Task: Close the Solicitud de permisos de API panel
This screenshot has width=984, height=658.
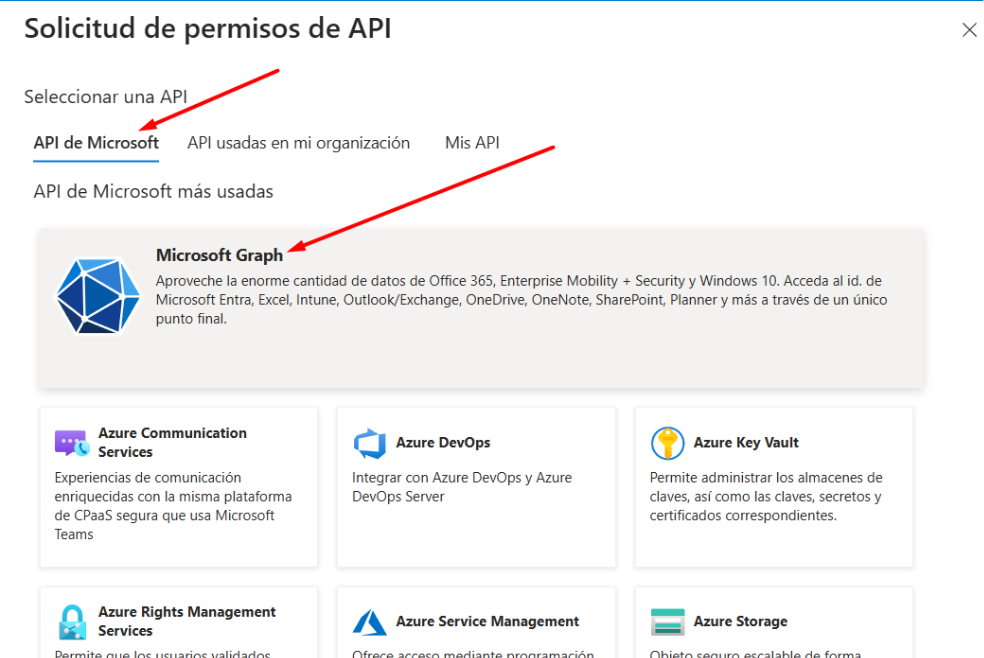Action: pyautogui.click(x=969, y=29)
